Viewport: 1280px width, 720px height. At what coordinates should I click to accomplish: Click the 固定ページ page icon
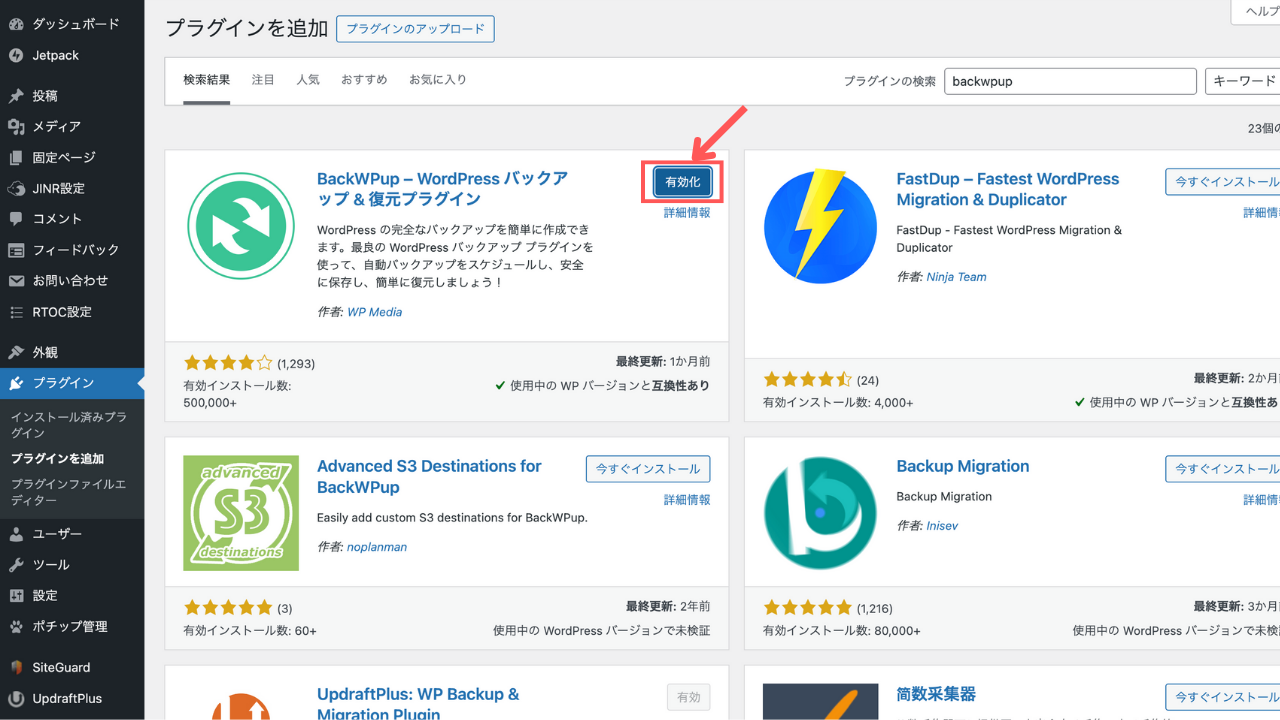pos(16,158)
